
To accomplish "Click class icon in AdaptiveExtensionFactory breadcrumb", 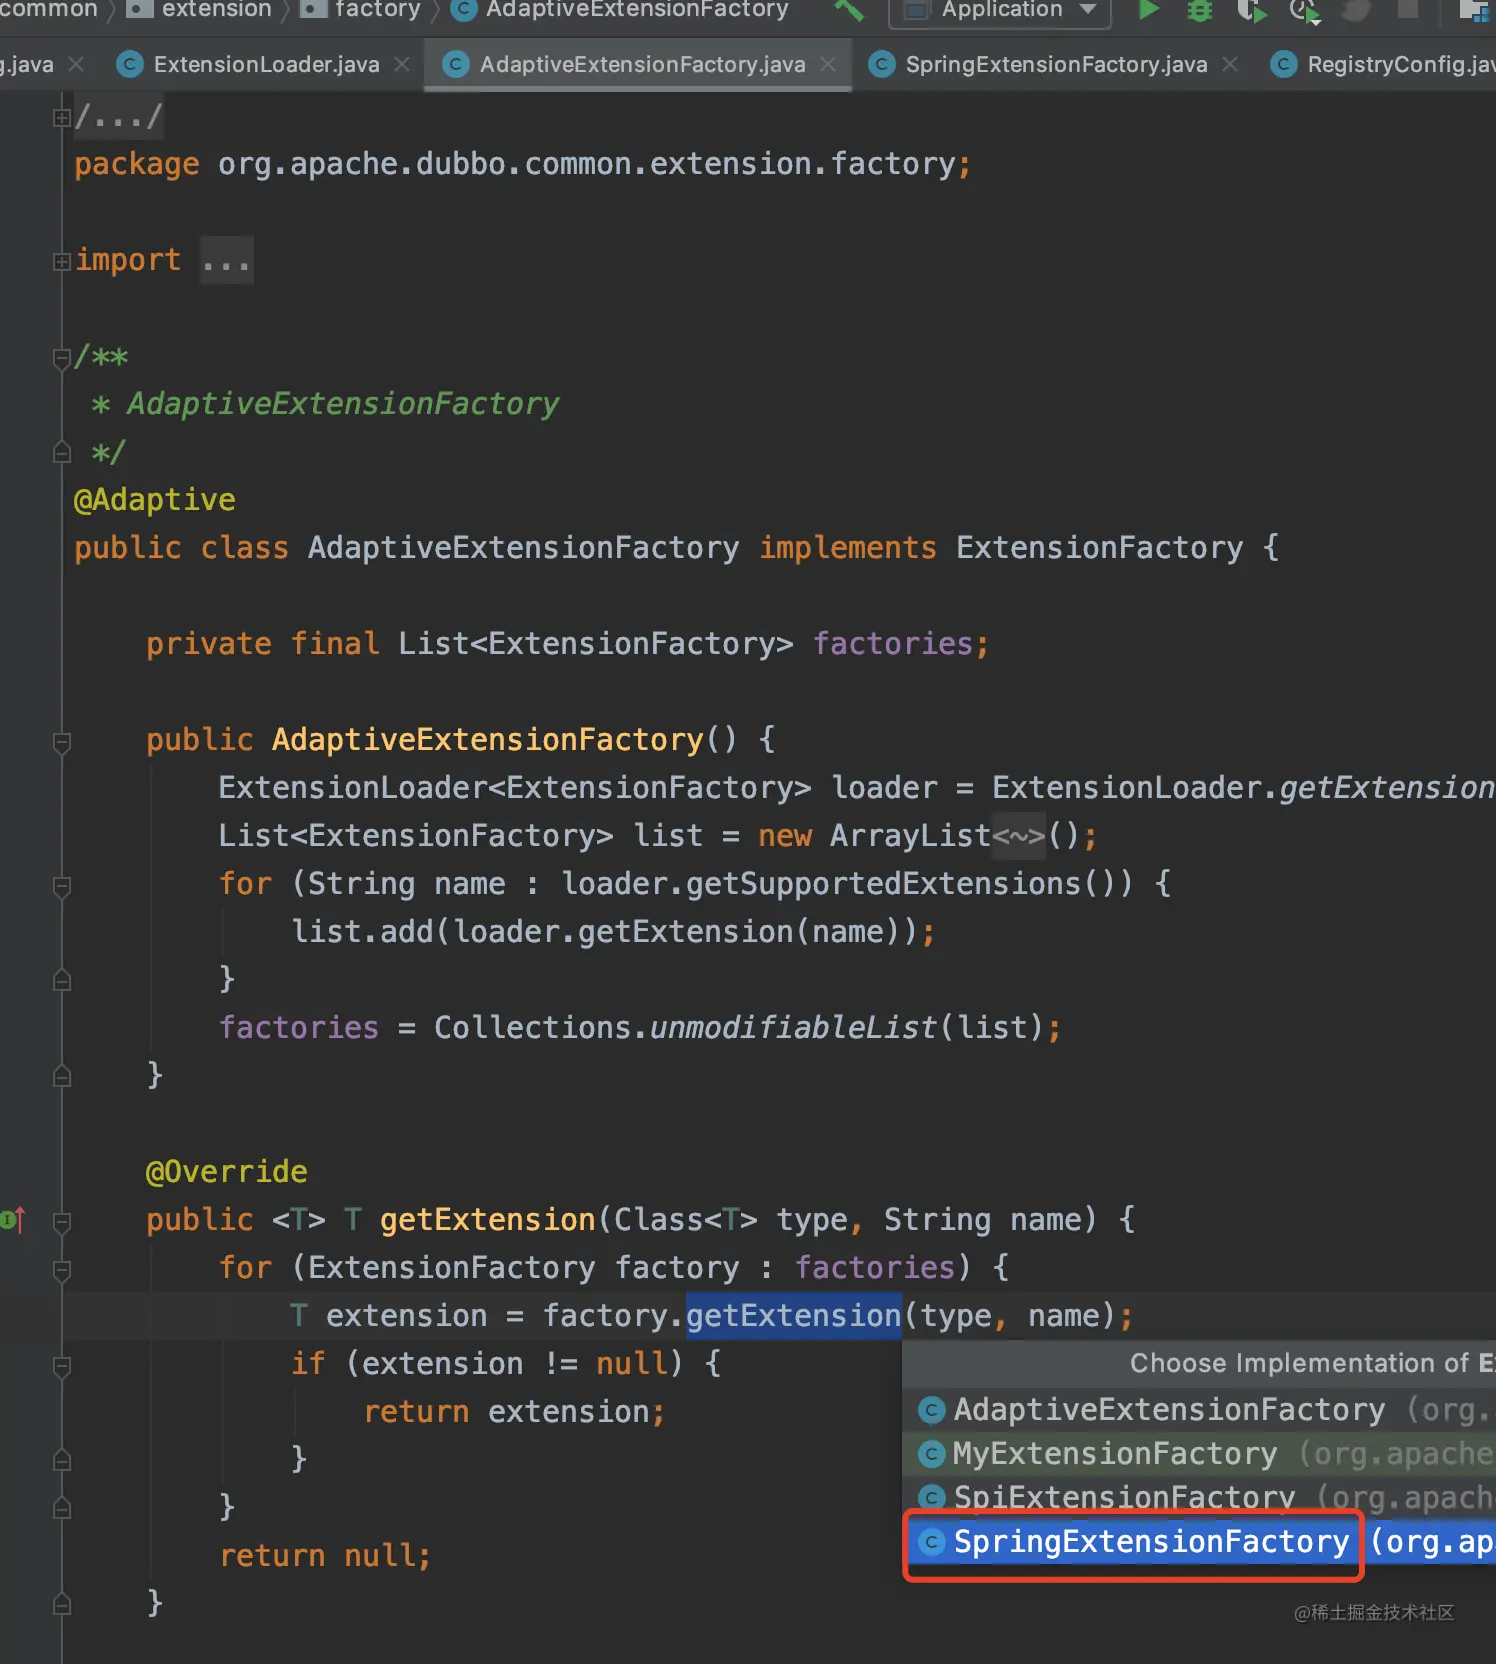I will pyautogui.click(x=463, y=10).
